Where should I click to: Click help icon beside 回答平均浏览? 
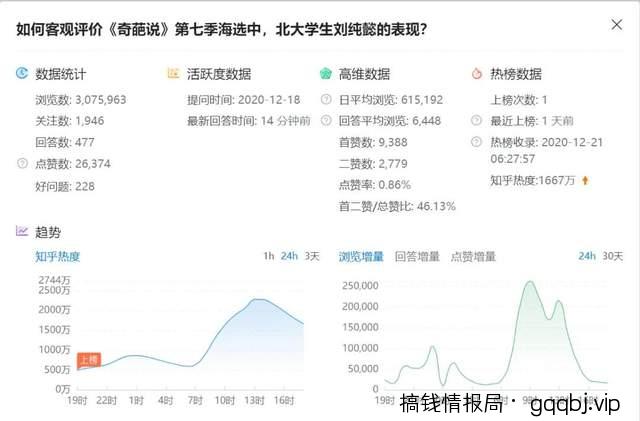tap(326, 120)
